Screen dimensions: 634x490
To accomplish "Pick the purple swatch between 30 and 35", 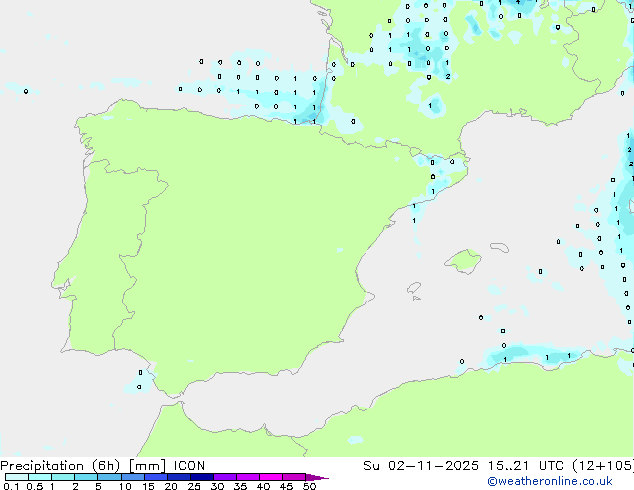I will [x=225, y=477].
